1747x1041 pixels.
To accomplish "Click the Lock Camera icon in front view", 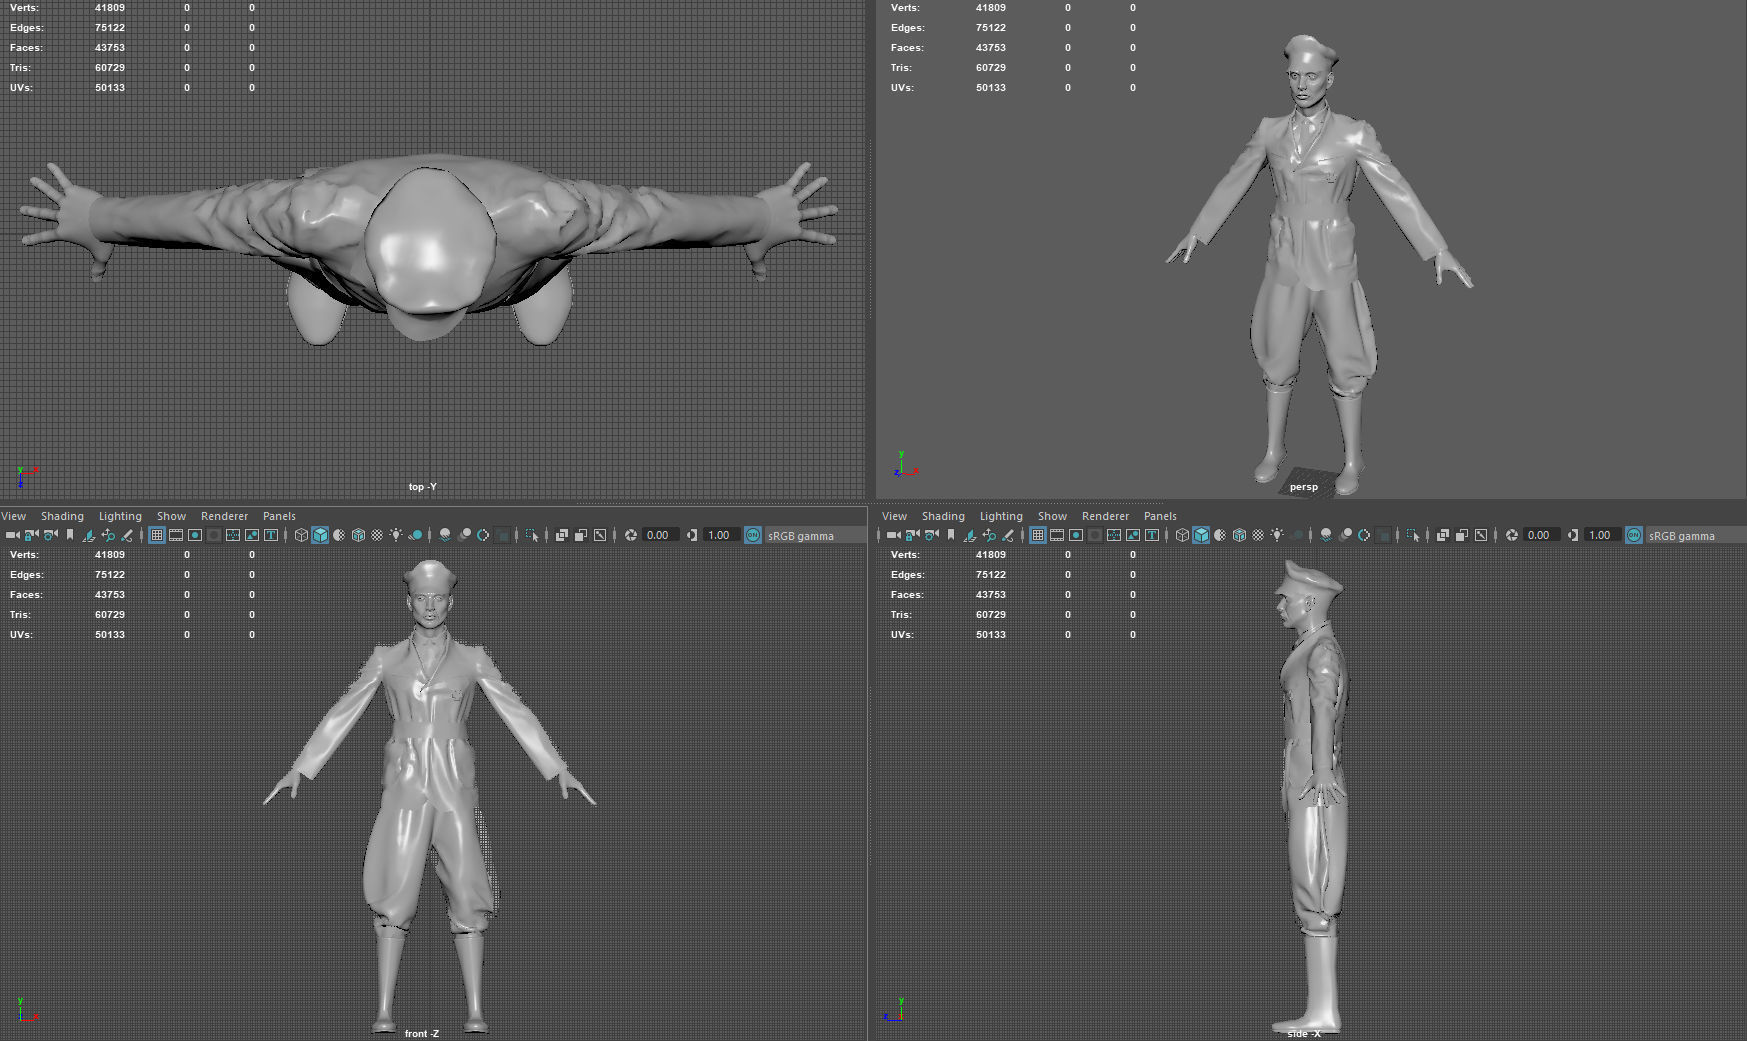I will (x=31, y=535).
